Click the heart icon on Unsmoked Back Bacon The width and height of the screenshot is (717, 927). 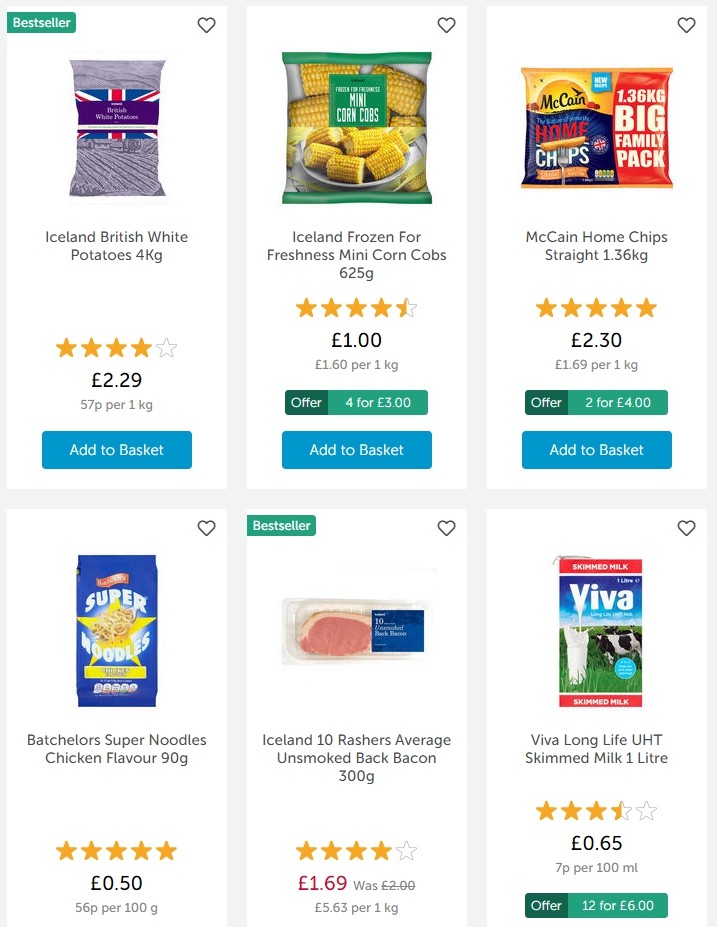446,528
